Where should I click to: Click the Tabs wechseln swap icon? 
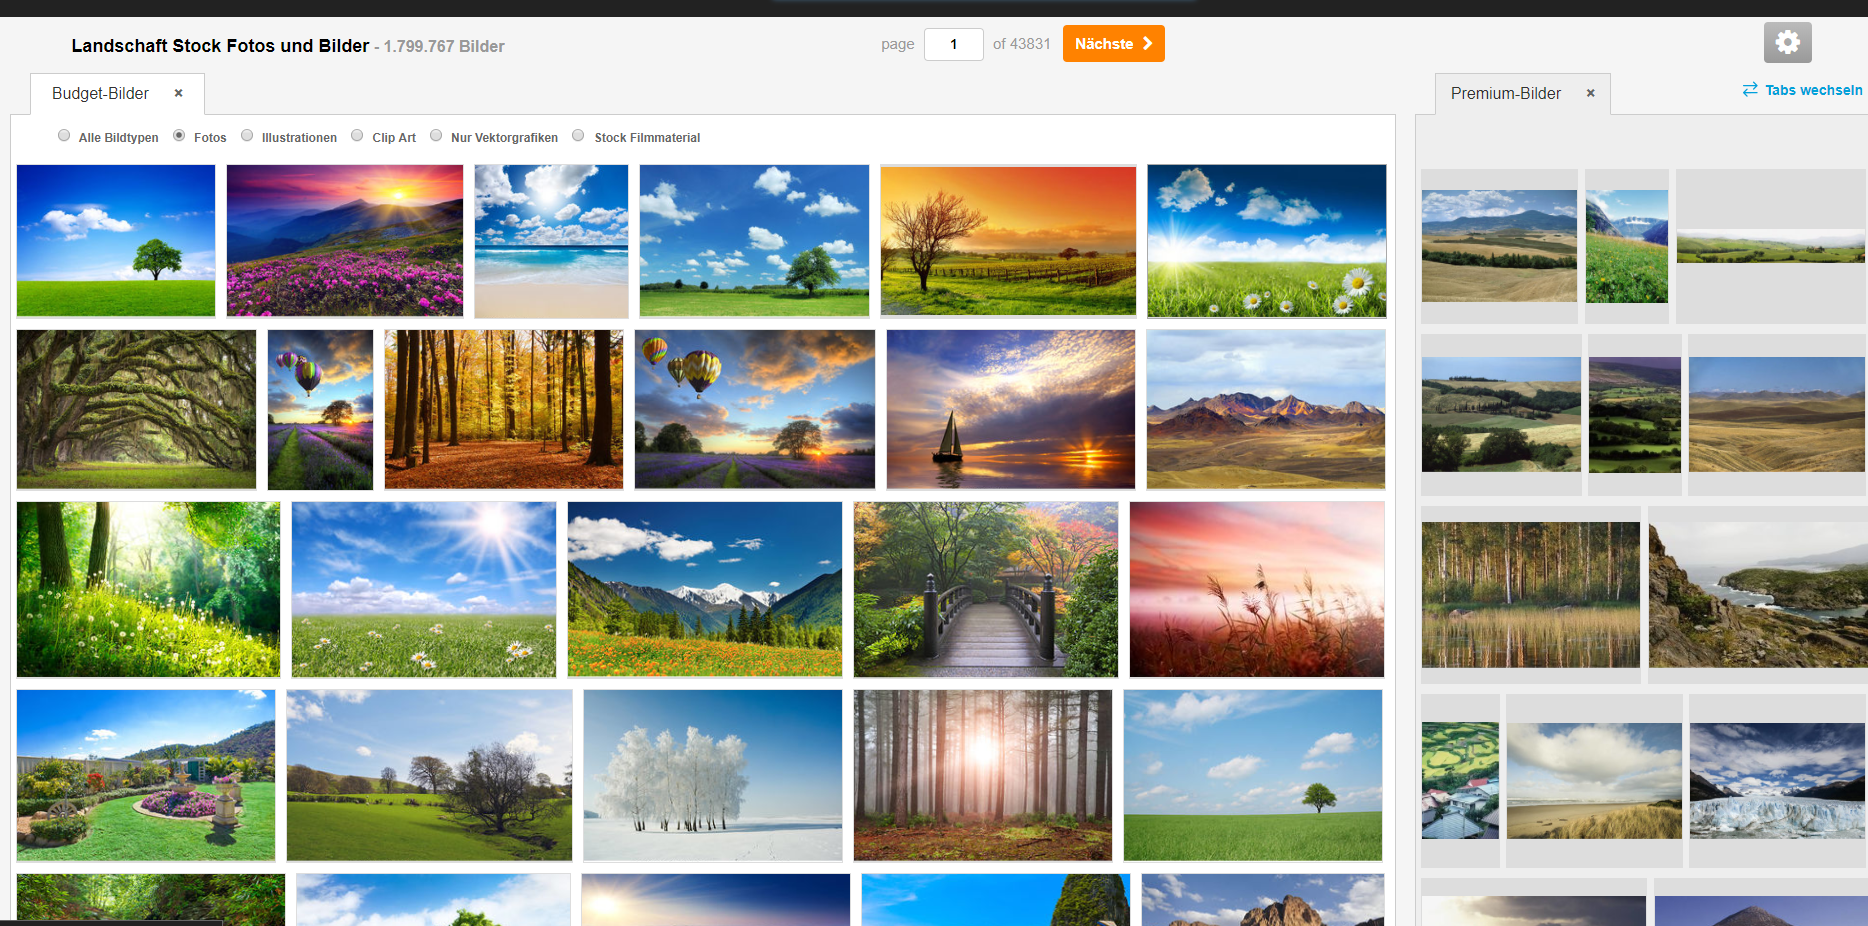(x=1750, y=90)
